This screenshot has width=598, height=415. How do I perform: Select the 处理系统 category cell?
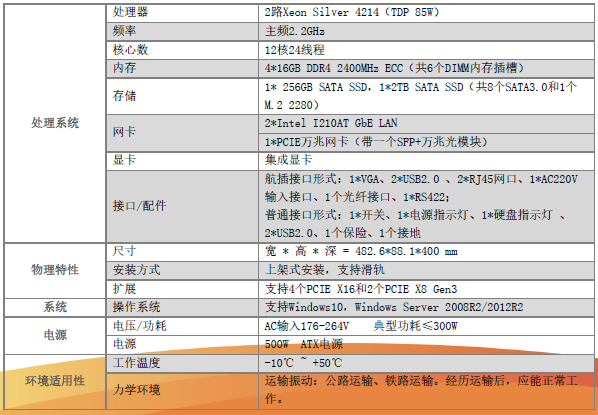55,123
